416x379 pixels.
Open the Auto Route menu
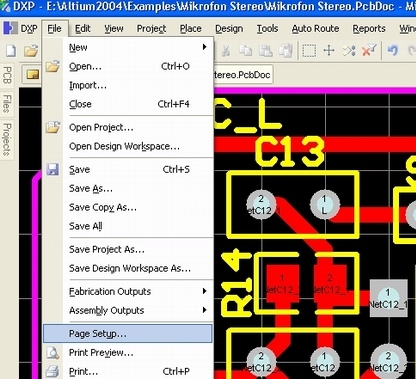pyautogui.click(x=315, y=29)
